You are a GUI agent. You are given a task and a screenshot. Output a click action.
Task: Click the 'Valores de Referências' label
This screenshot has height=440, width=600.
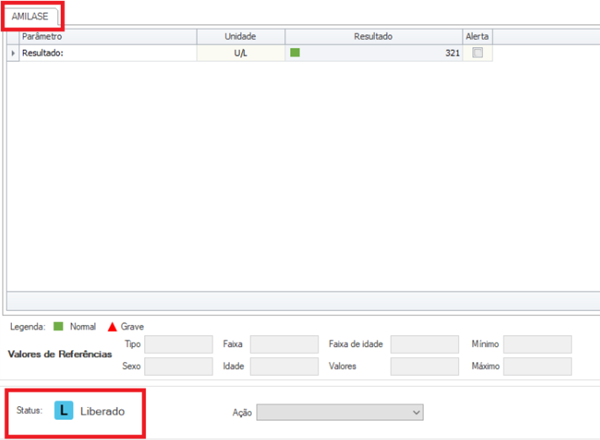point(60,354)
